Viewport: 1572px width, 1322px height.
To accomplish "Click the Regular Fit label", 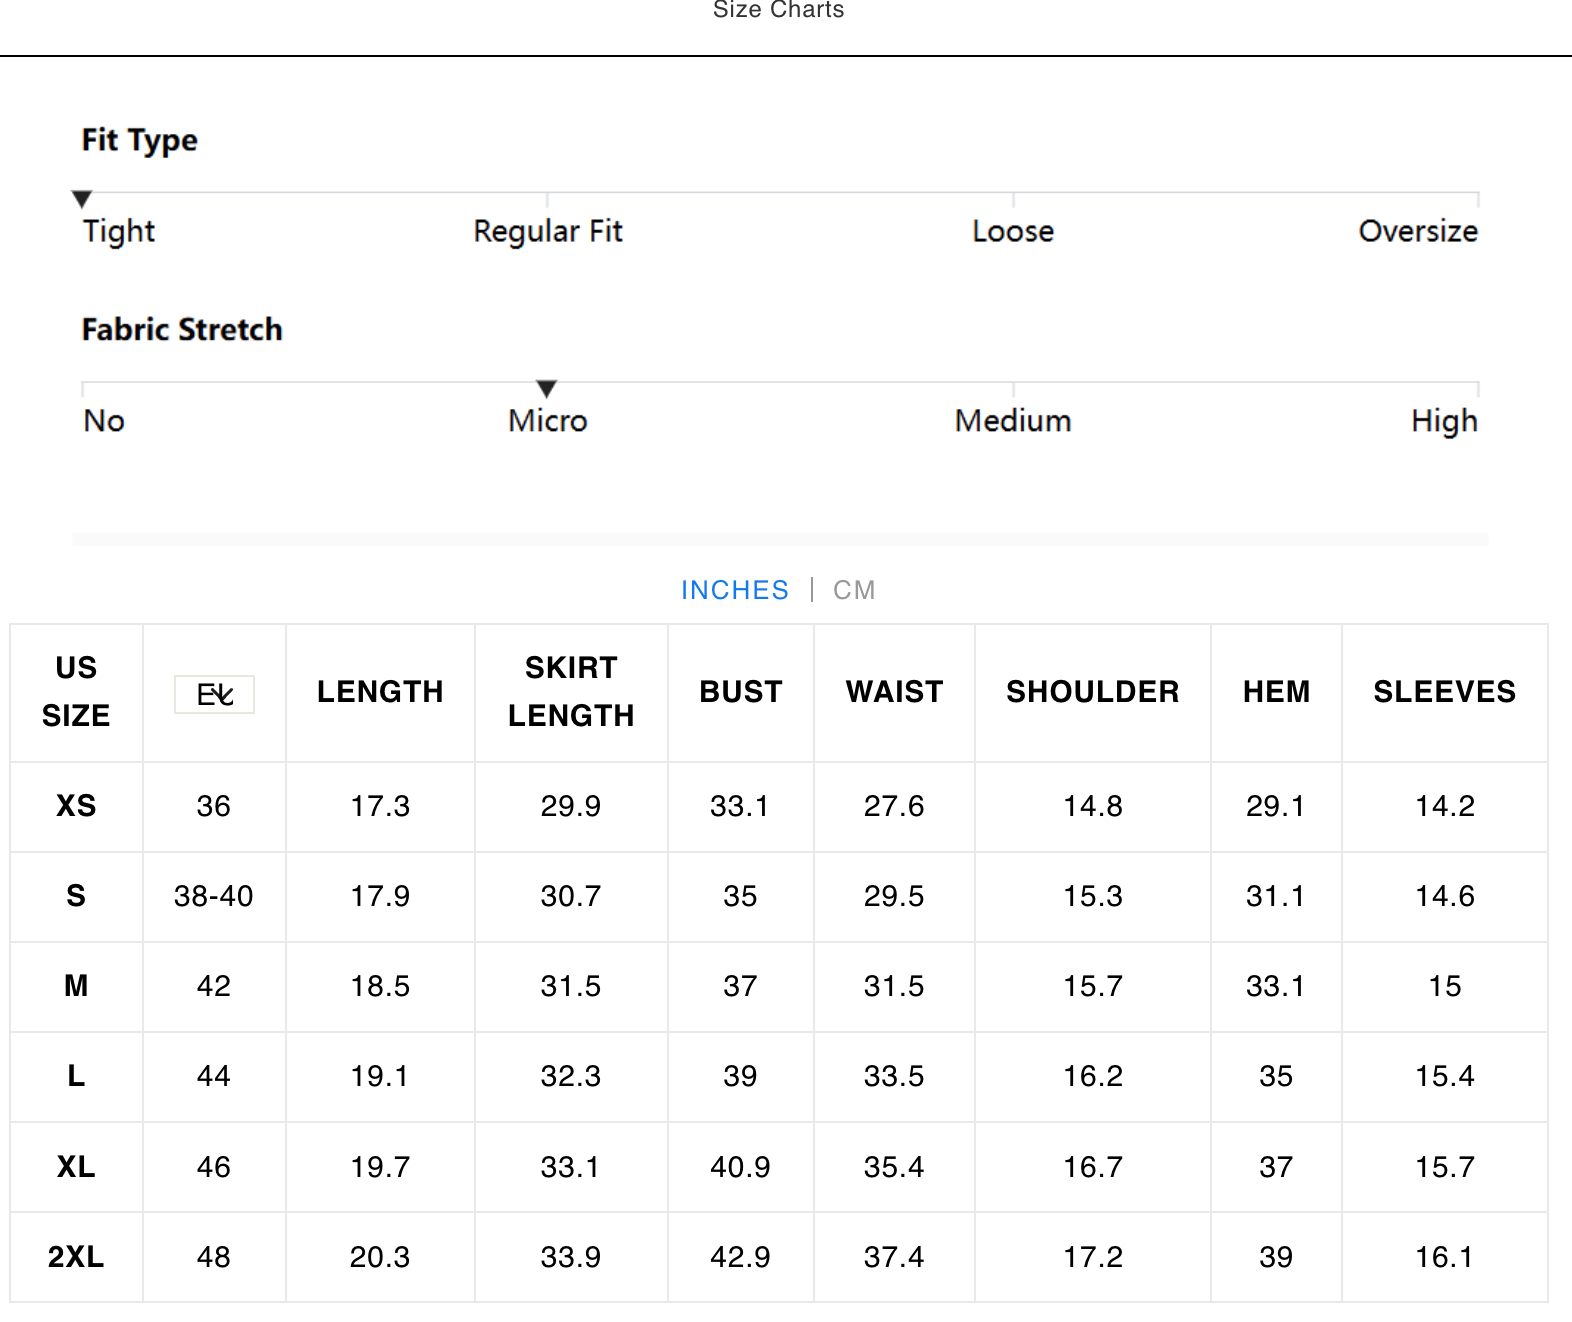I will tap(547, 231).
